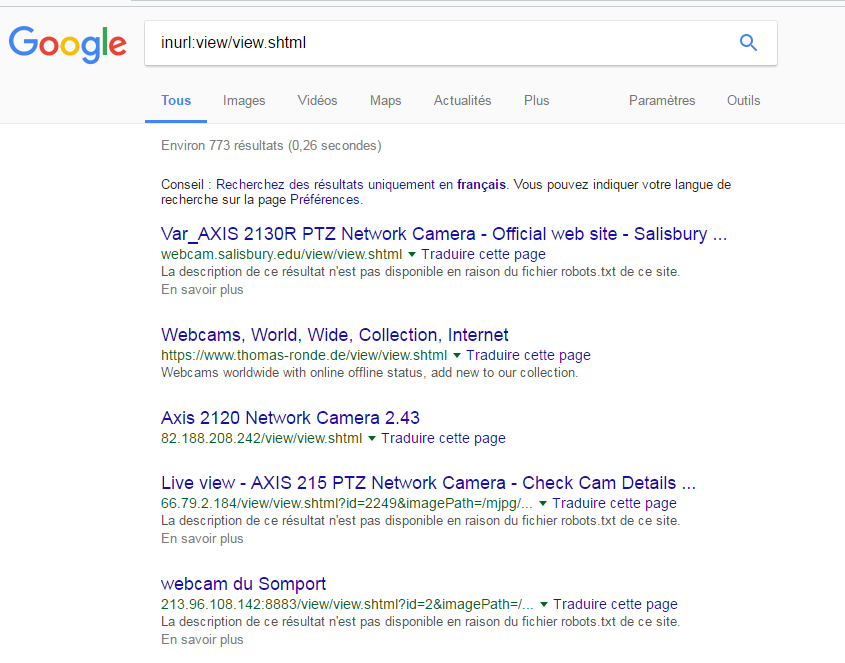Click En savoir plus under Somport result
This screenshot has width=845, height=663.
pyautogui.click(x=202, y=639)
